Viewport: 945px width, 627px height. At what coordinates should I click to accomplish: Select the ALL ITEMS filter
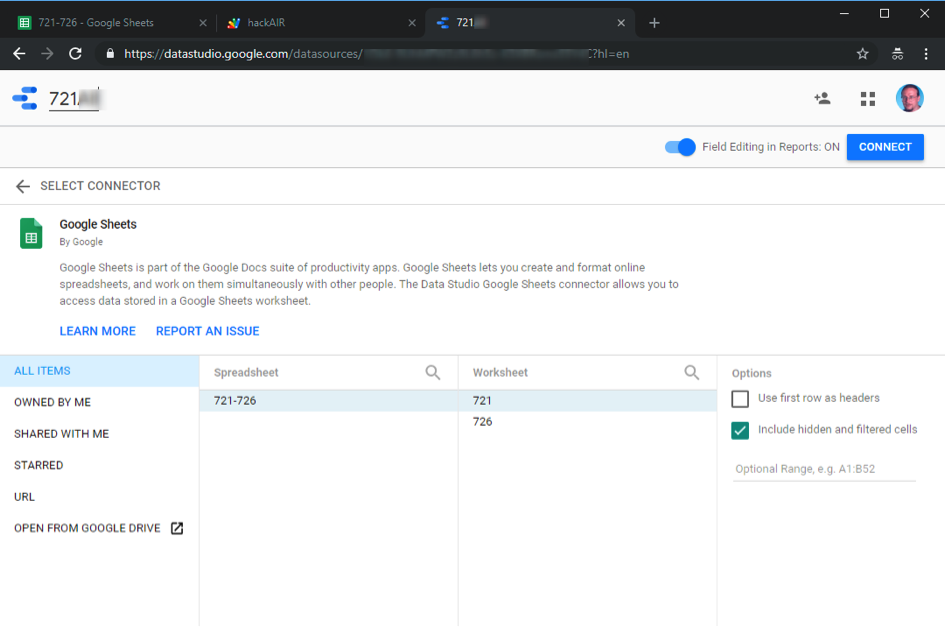99,371
